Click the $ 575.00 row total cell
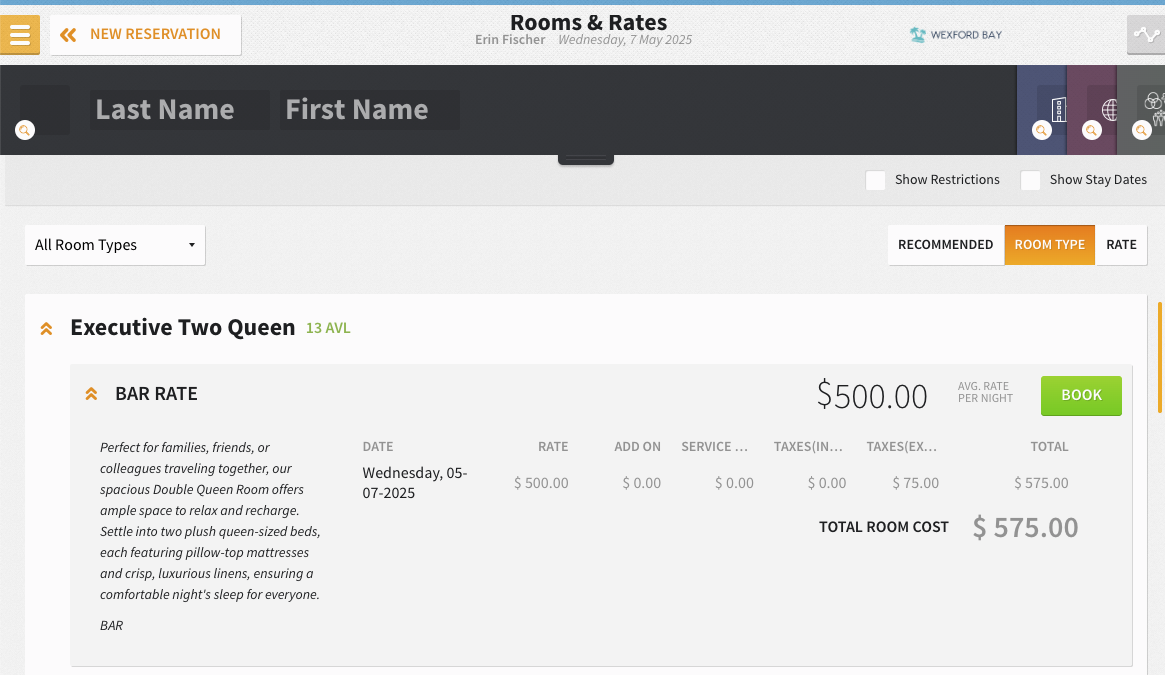This screenshot has width=1165, height=675. pyautogui.click(x=1041, y=482)
